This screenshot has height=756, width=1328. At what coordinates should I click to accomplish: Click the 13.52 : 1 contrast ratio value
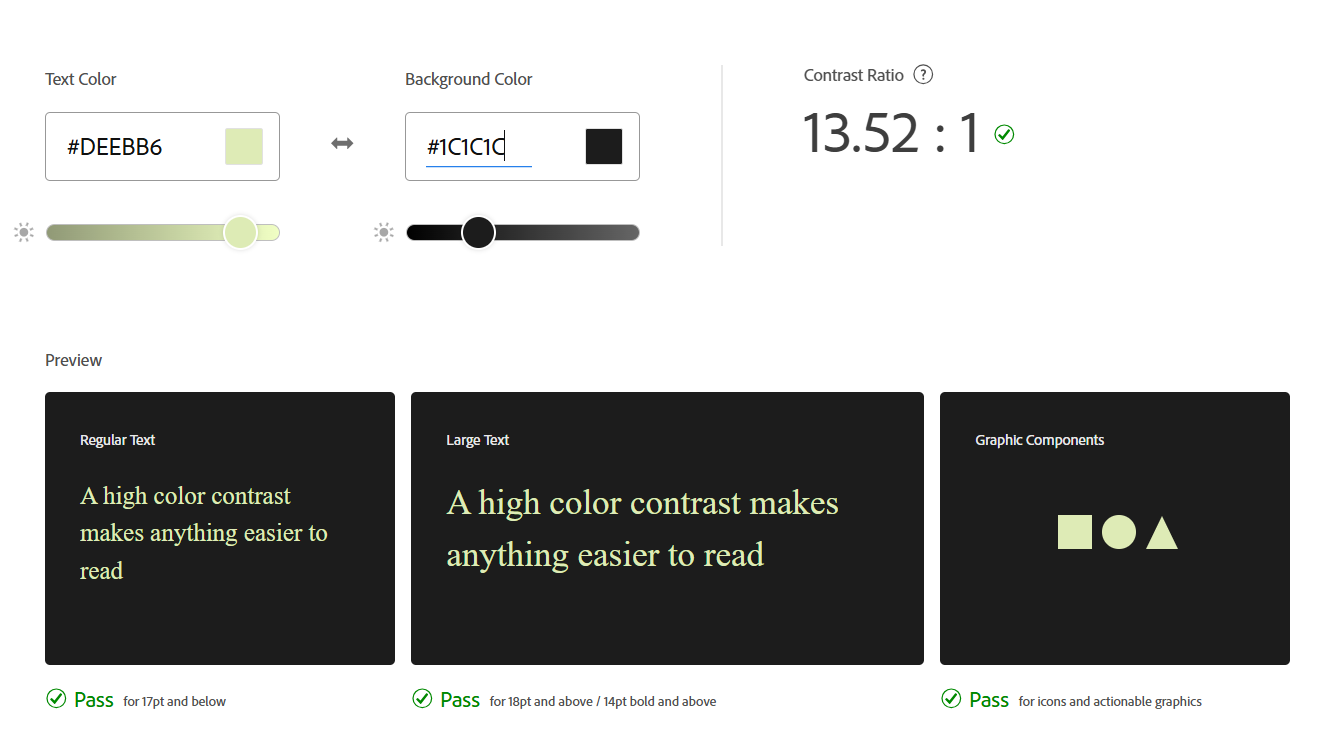pyautogui.click(x=891, y=133)
